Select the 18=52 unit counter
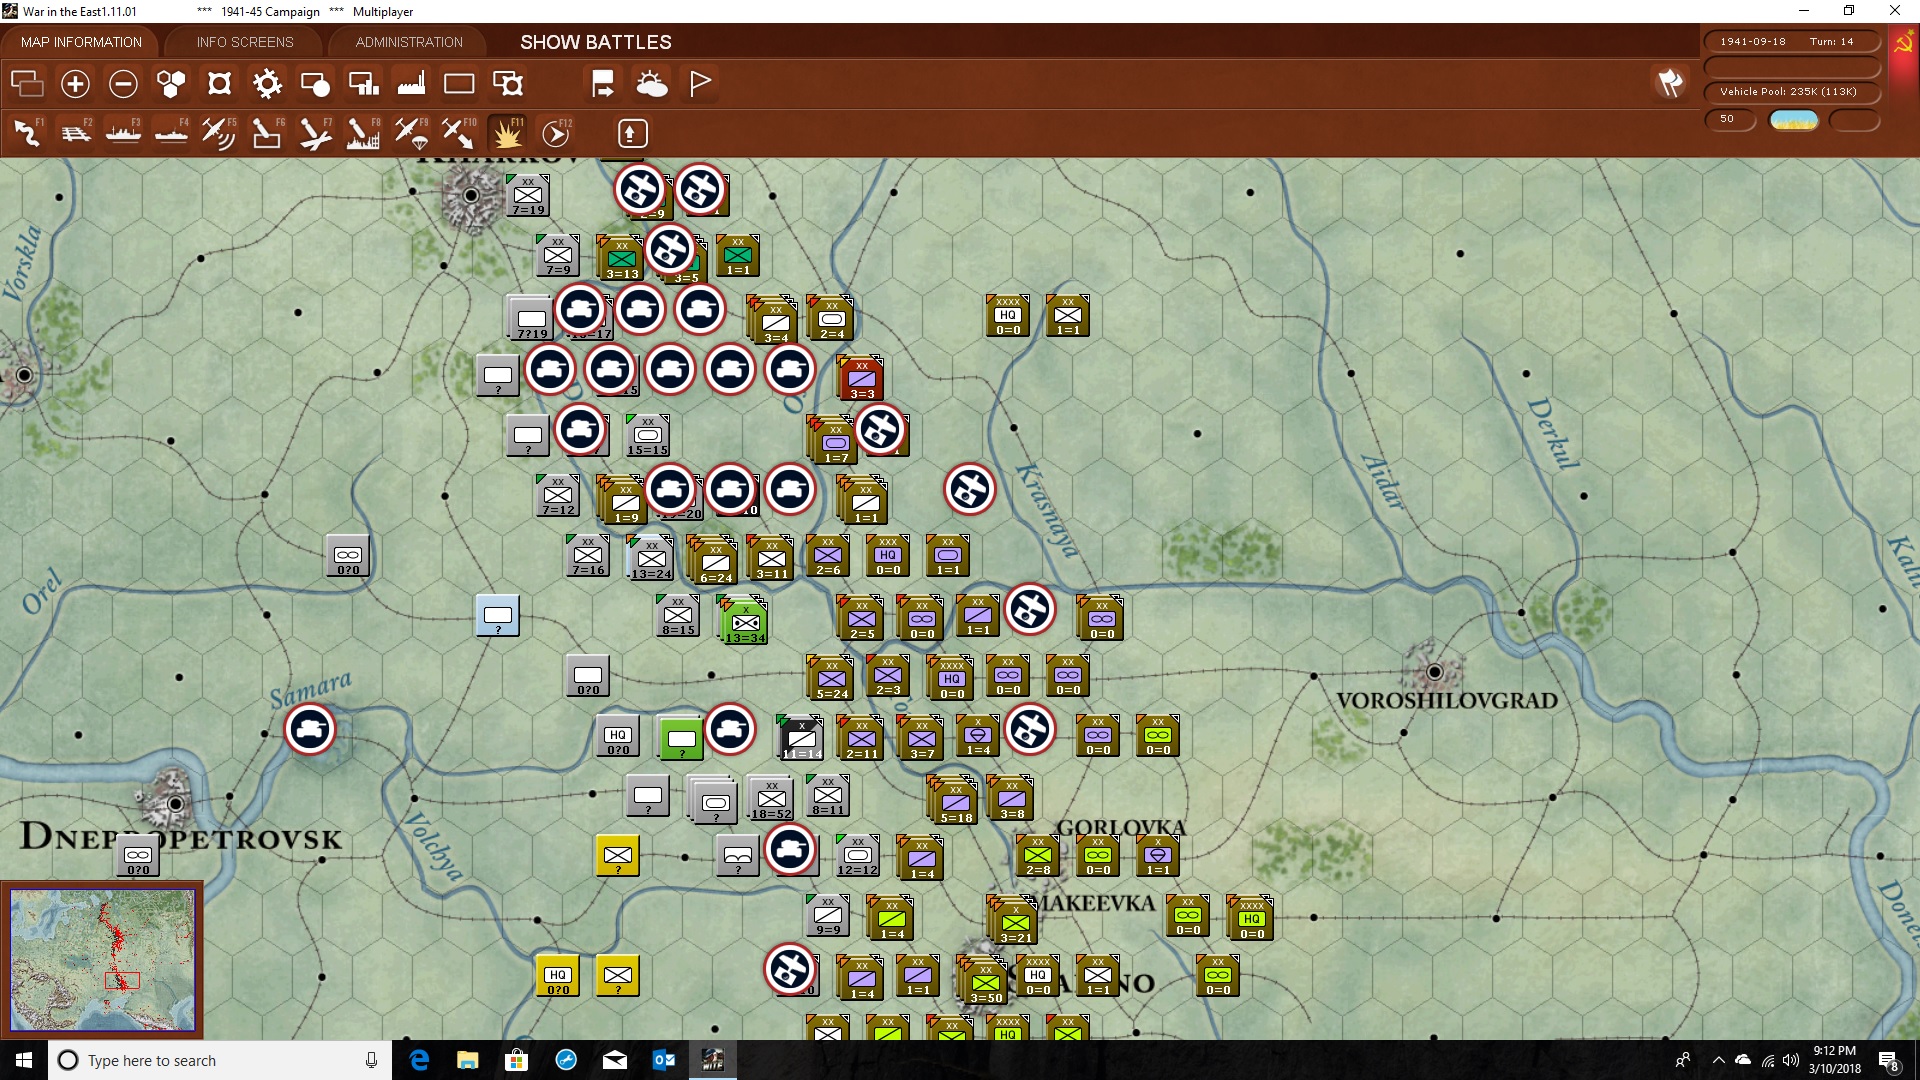The height and width of the screenshot is (1080, 1920). [x=771, y=799]
